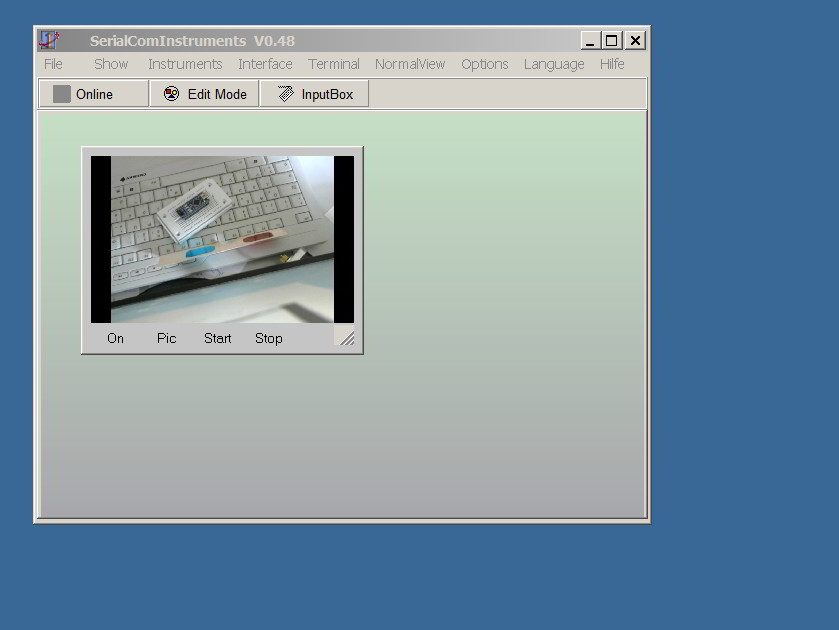This screenshot has width=839, height=630.
Task: Open the Terminal menu
Action: point(334,64)
